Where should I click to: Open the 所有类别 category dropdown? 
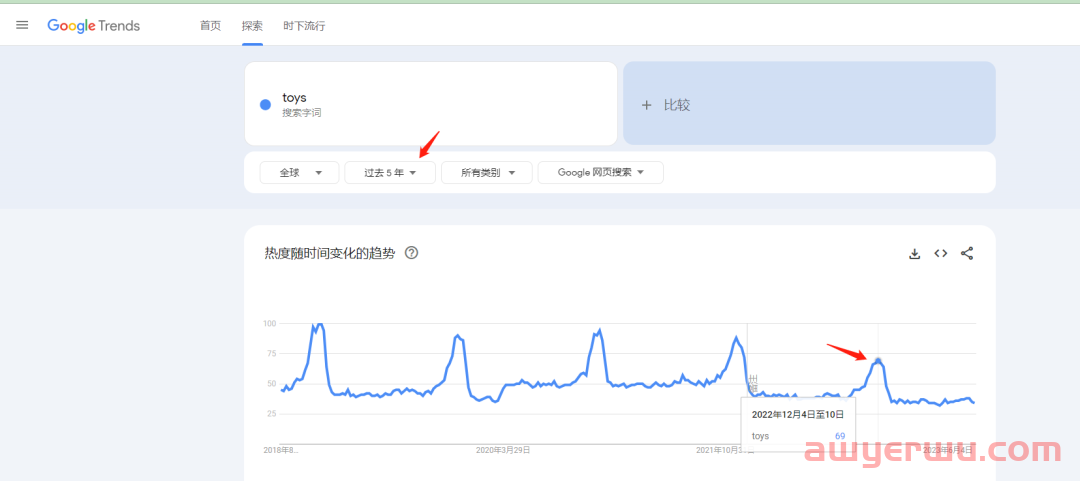click(486, 173)
